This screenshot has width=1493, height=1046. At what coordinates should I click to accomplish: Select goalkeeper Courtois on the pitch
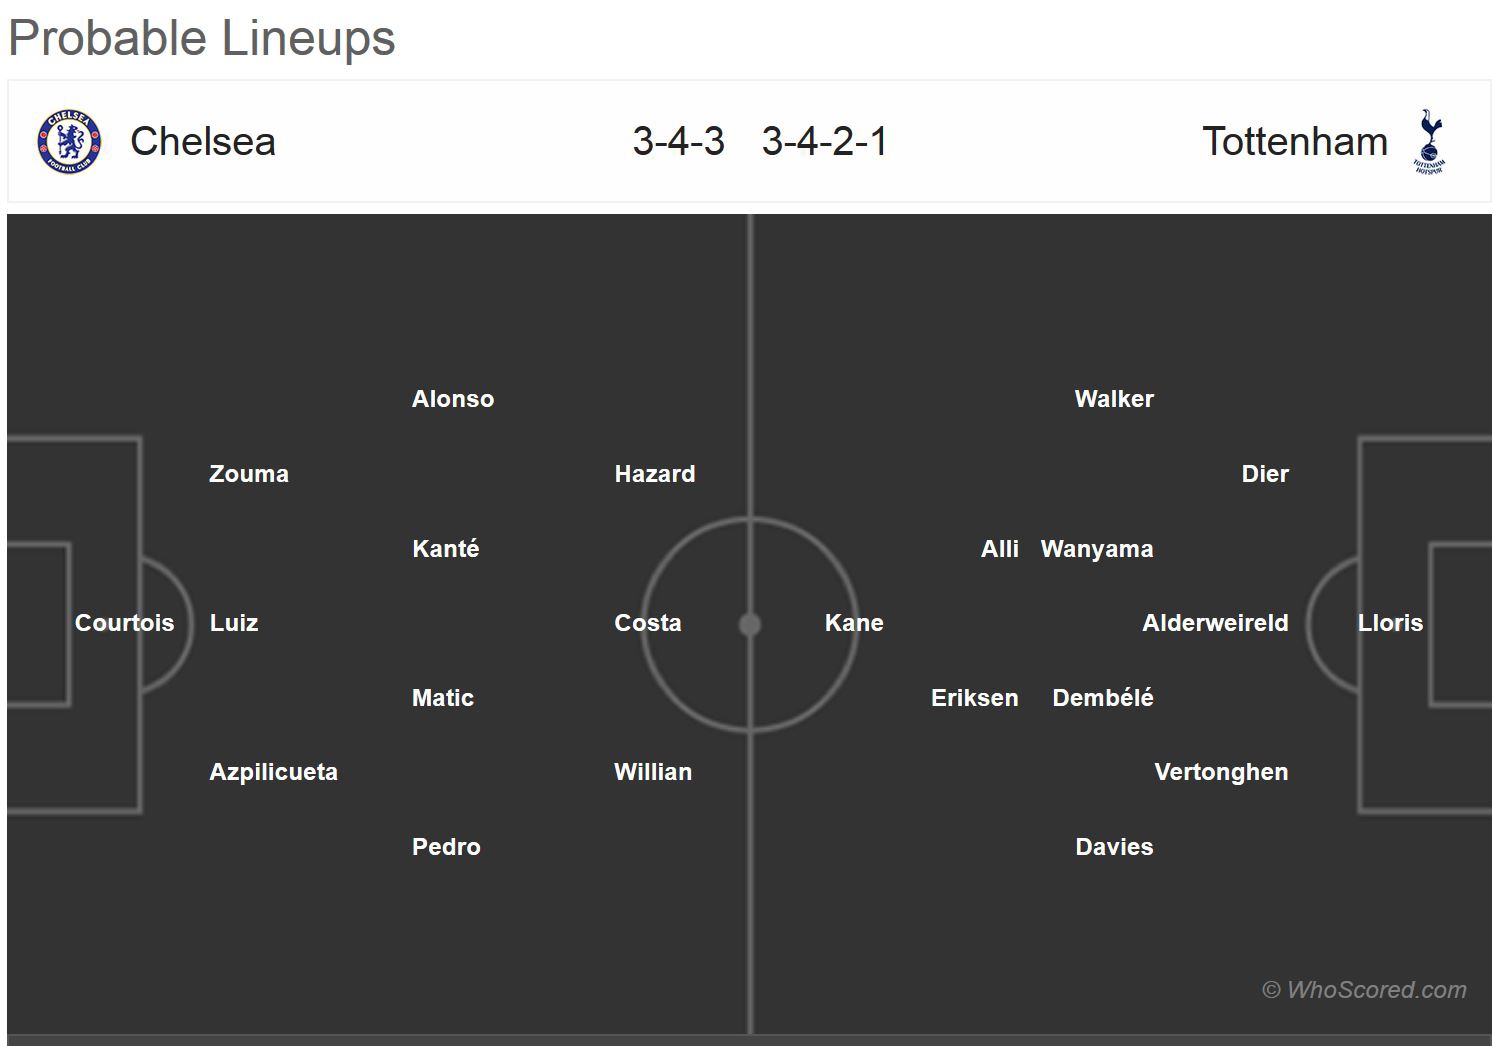124,623
